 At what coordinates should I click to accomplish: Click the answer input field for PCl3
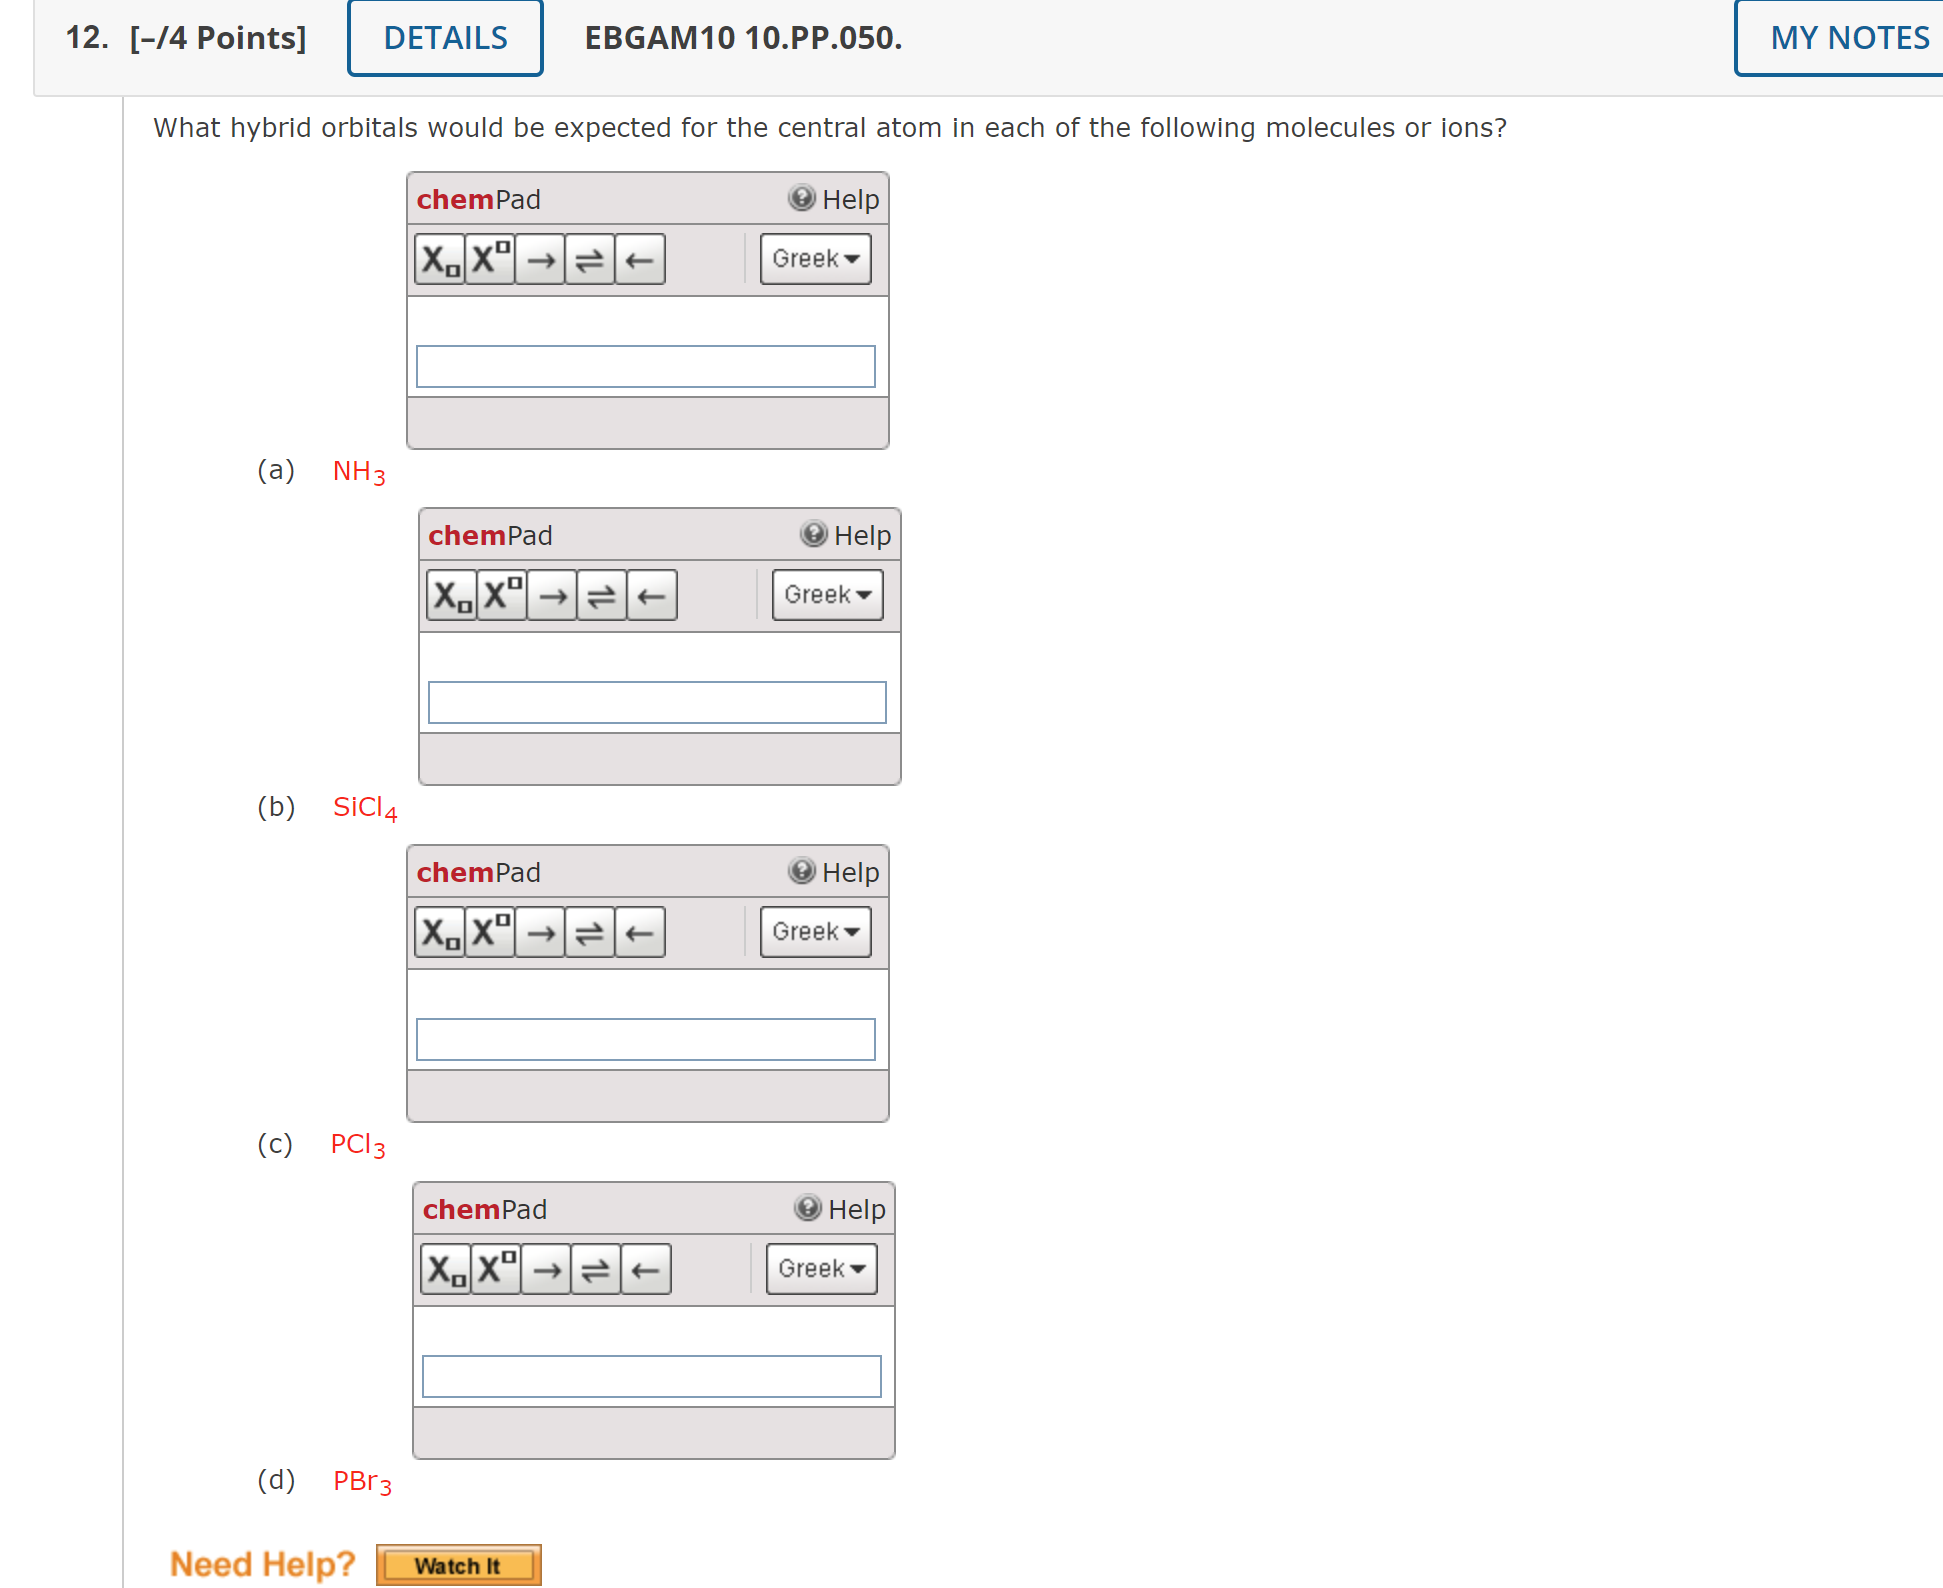click(645, 1039)
